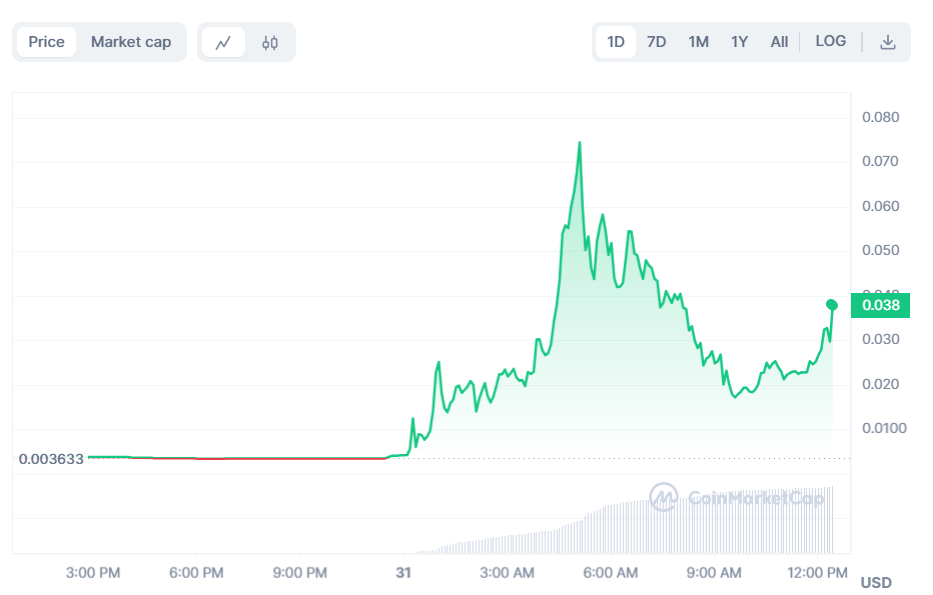Switch chart to 1Y range
Screen dimensions: 933x595
[739, 42]
